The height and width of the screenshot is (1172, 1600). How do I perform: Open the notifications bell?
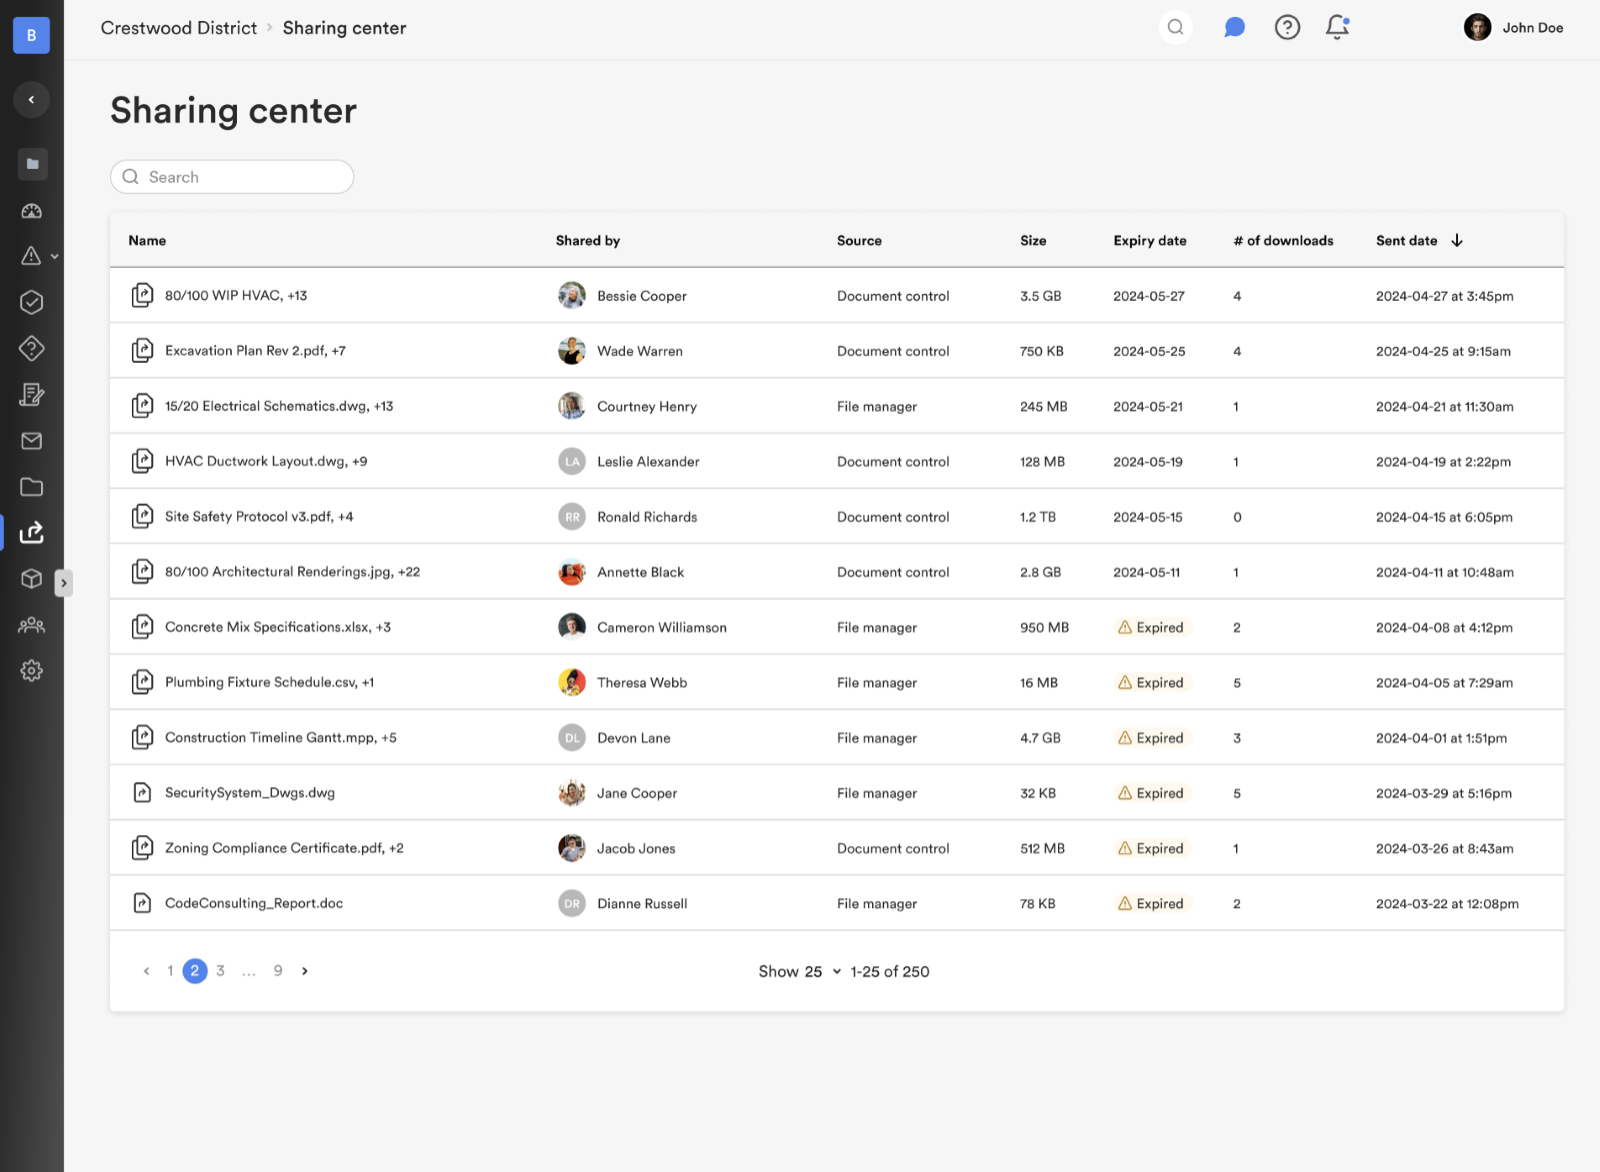1337,28
